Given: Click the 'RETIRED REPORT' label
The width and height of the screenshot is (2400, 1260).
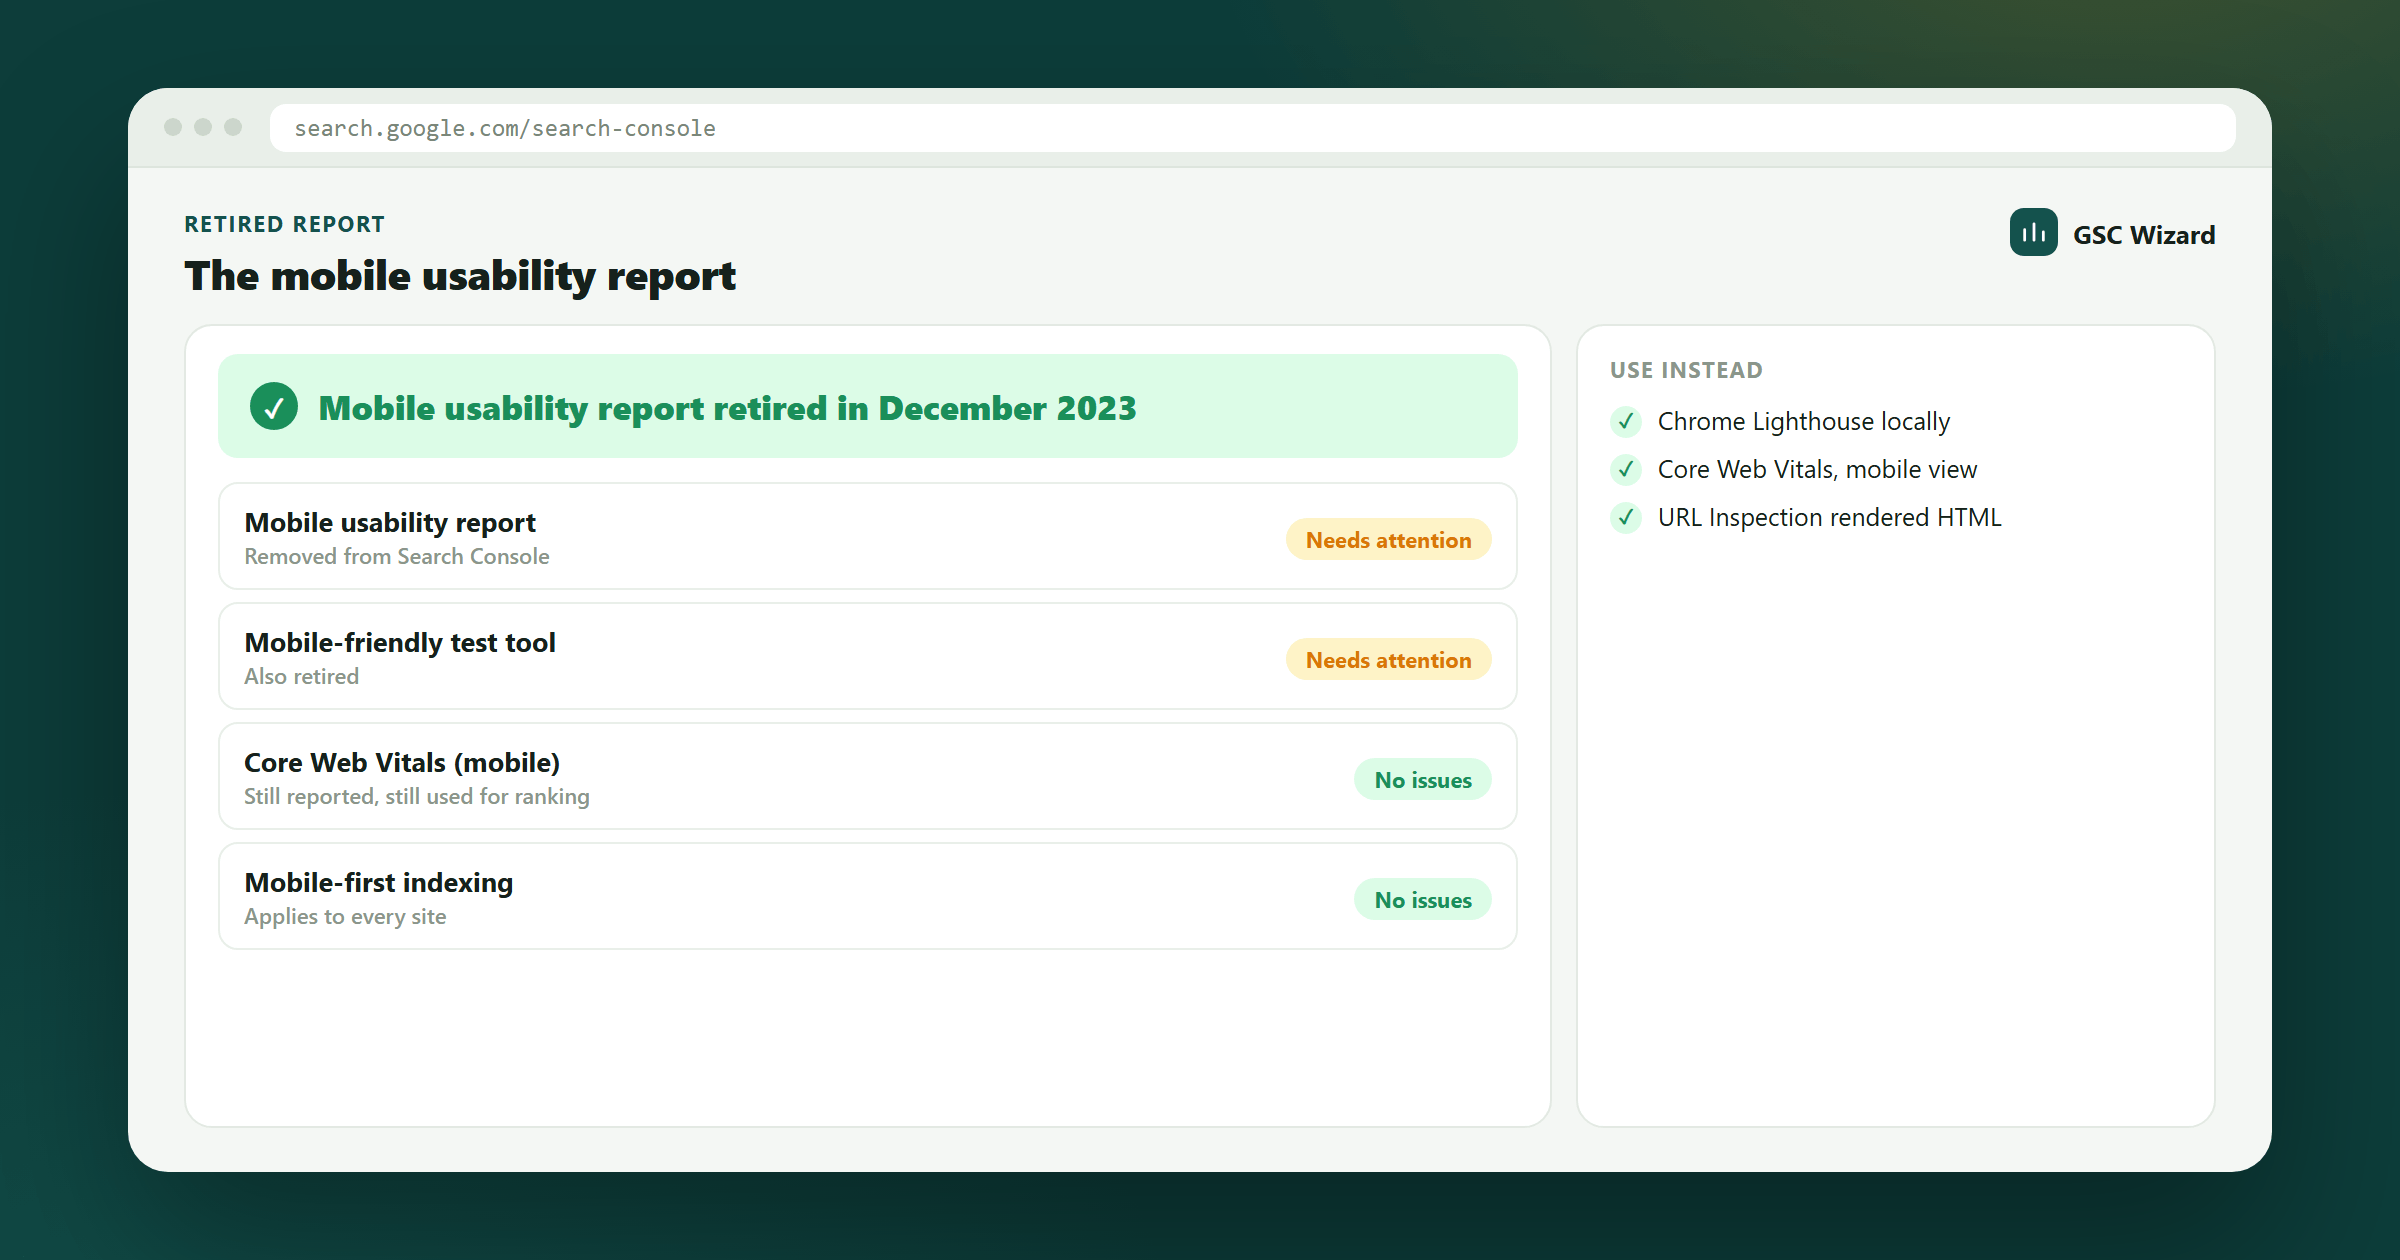Looking at the screenshot, I should point(285,224).
